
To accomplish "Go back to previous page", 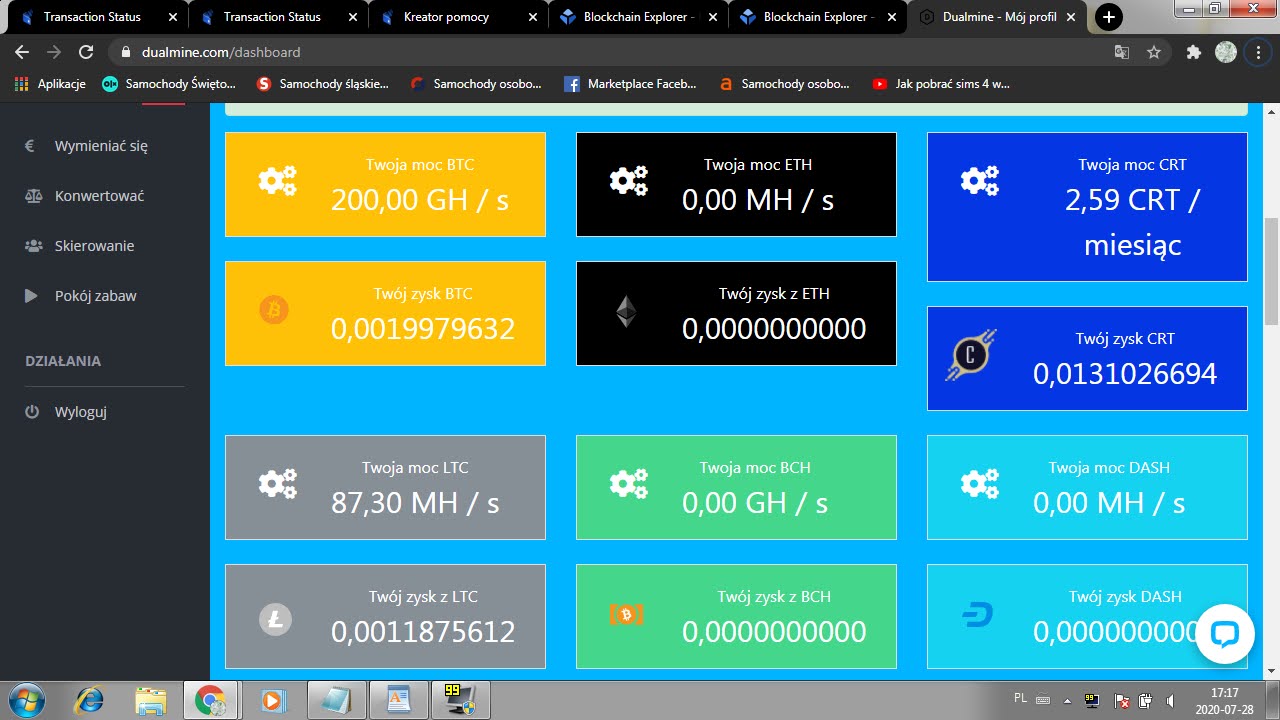I will (x=22, y=52).
